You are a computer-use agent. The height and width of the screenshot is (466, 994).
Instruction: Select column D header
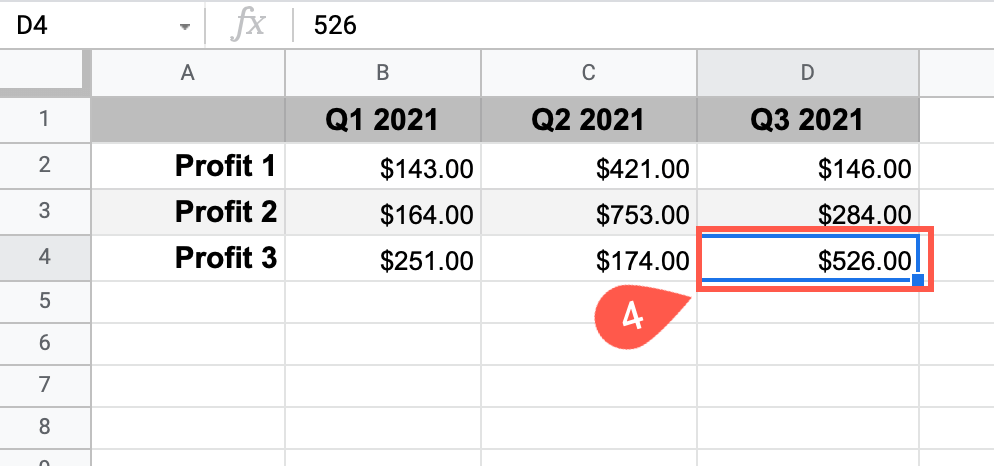click(808, 73)
